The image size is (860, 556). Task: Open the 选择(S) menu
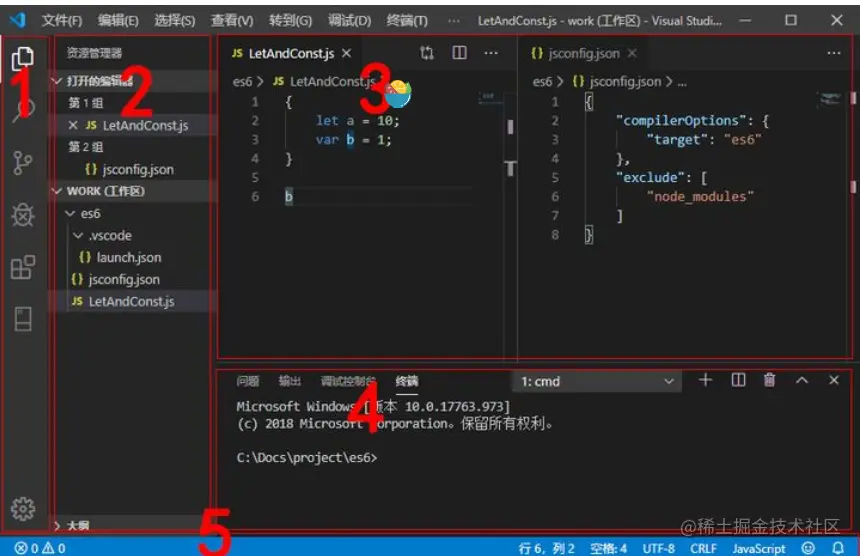(x=174, y=21)
